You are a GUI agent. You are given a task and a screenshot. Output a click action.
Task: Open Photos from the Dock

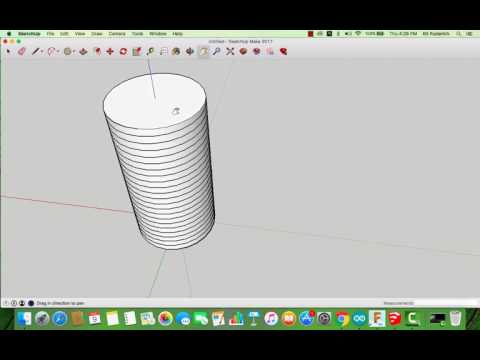(x=165, y=319)
